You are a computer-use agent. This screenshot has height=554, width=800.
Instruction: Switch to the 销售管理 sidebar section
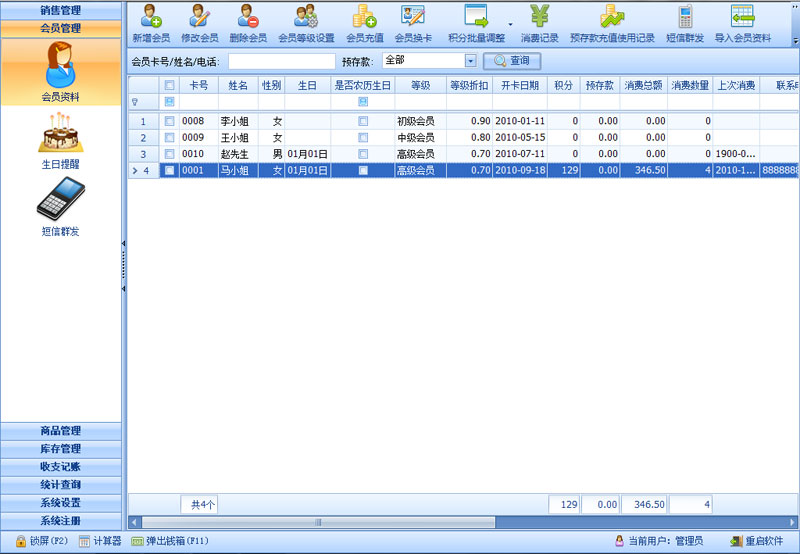(x=60, y=10)
